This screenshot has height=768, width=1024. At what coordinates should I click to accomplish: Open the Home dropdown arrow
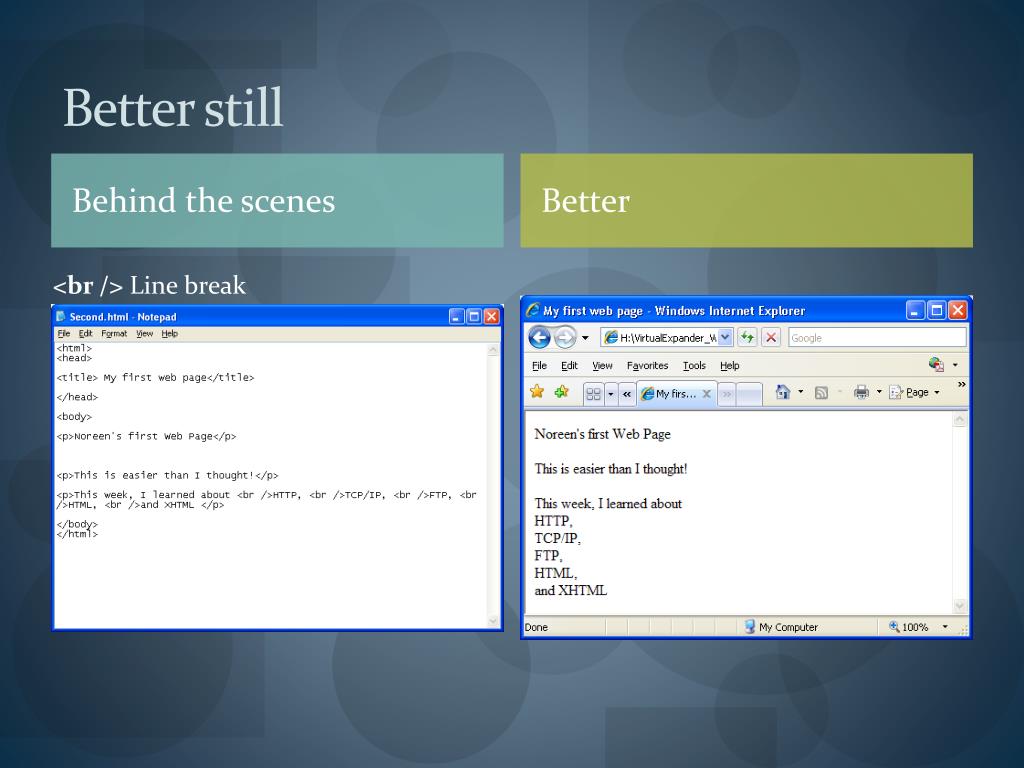(801, 392)
